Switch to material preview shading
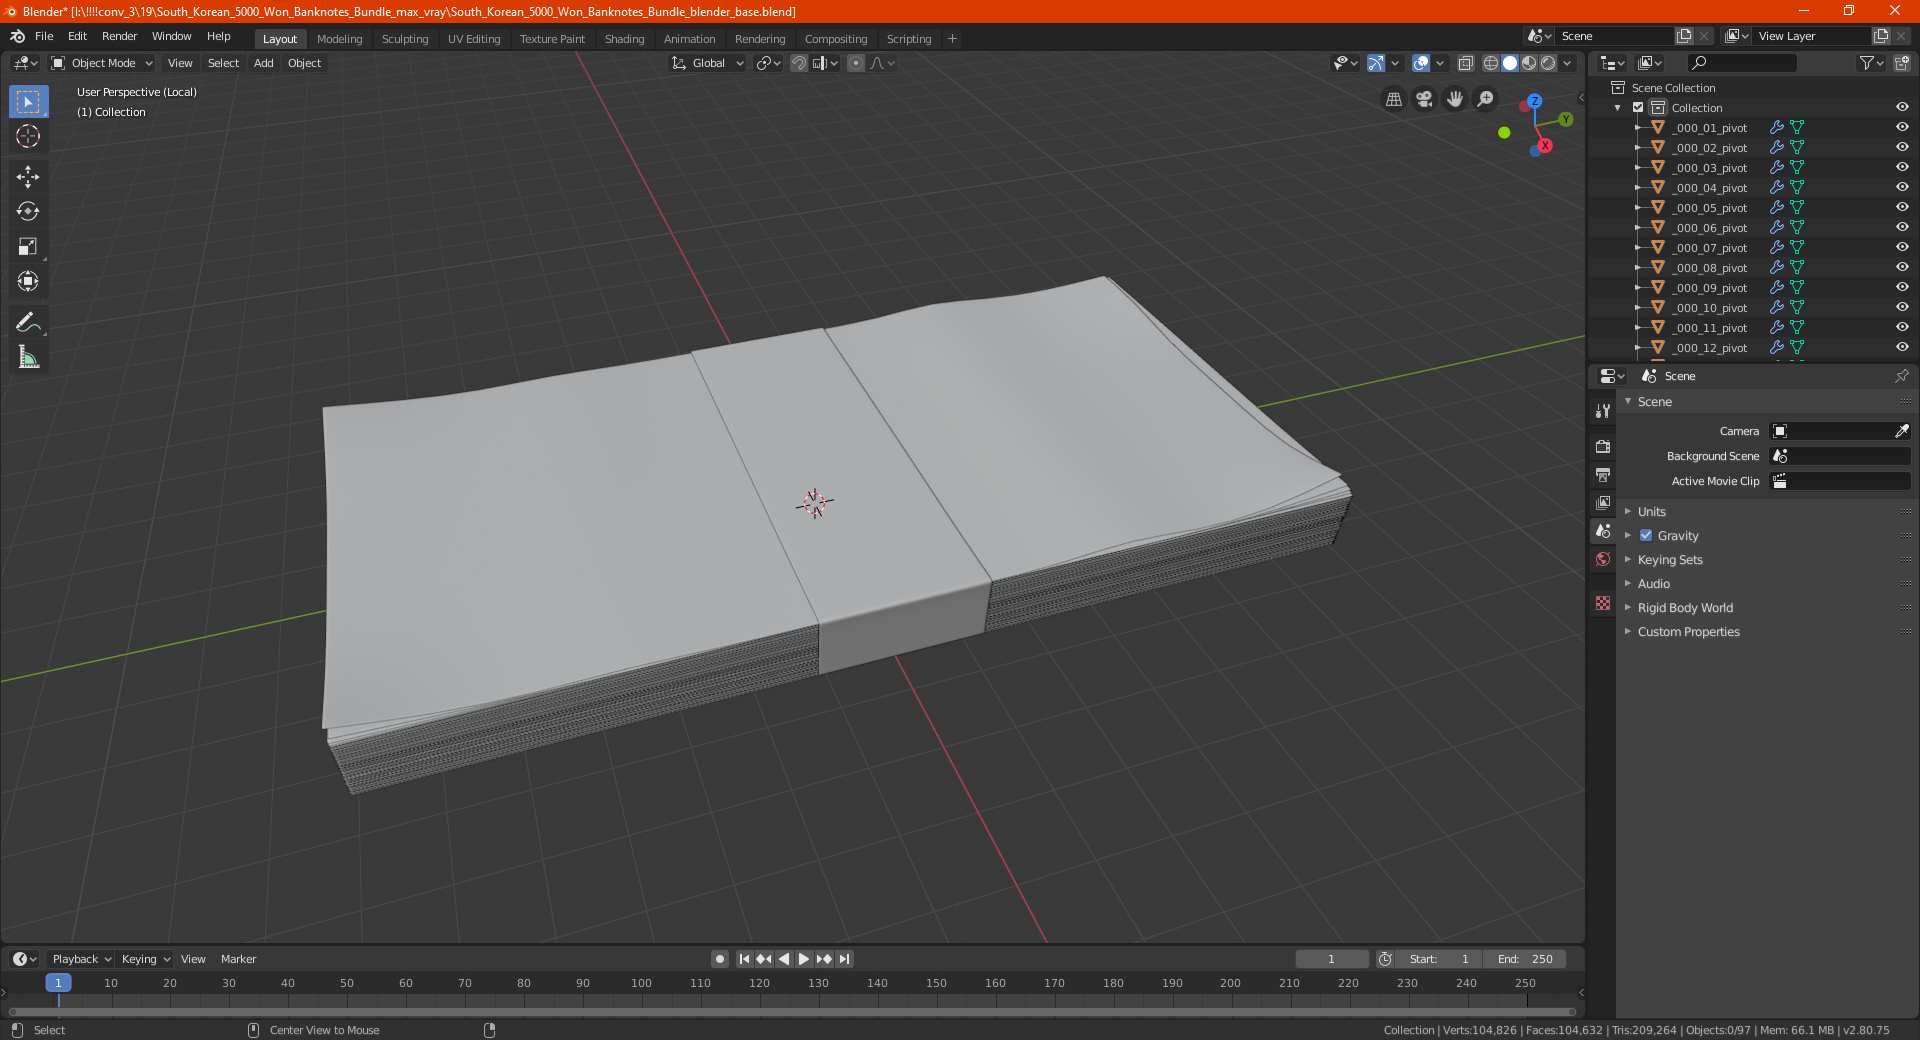 pos(1529,63)
